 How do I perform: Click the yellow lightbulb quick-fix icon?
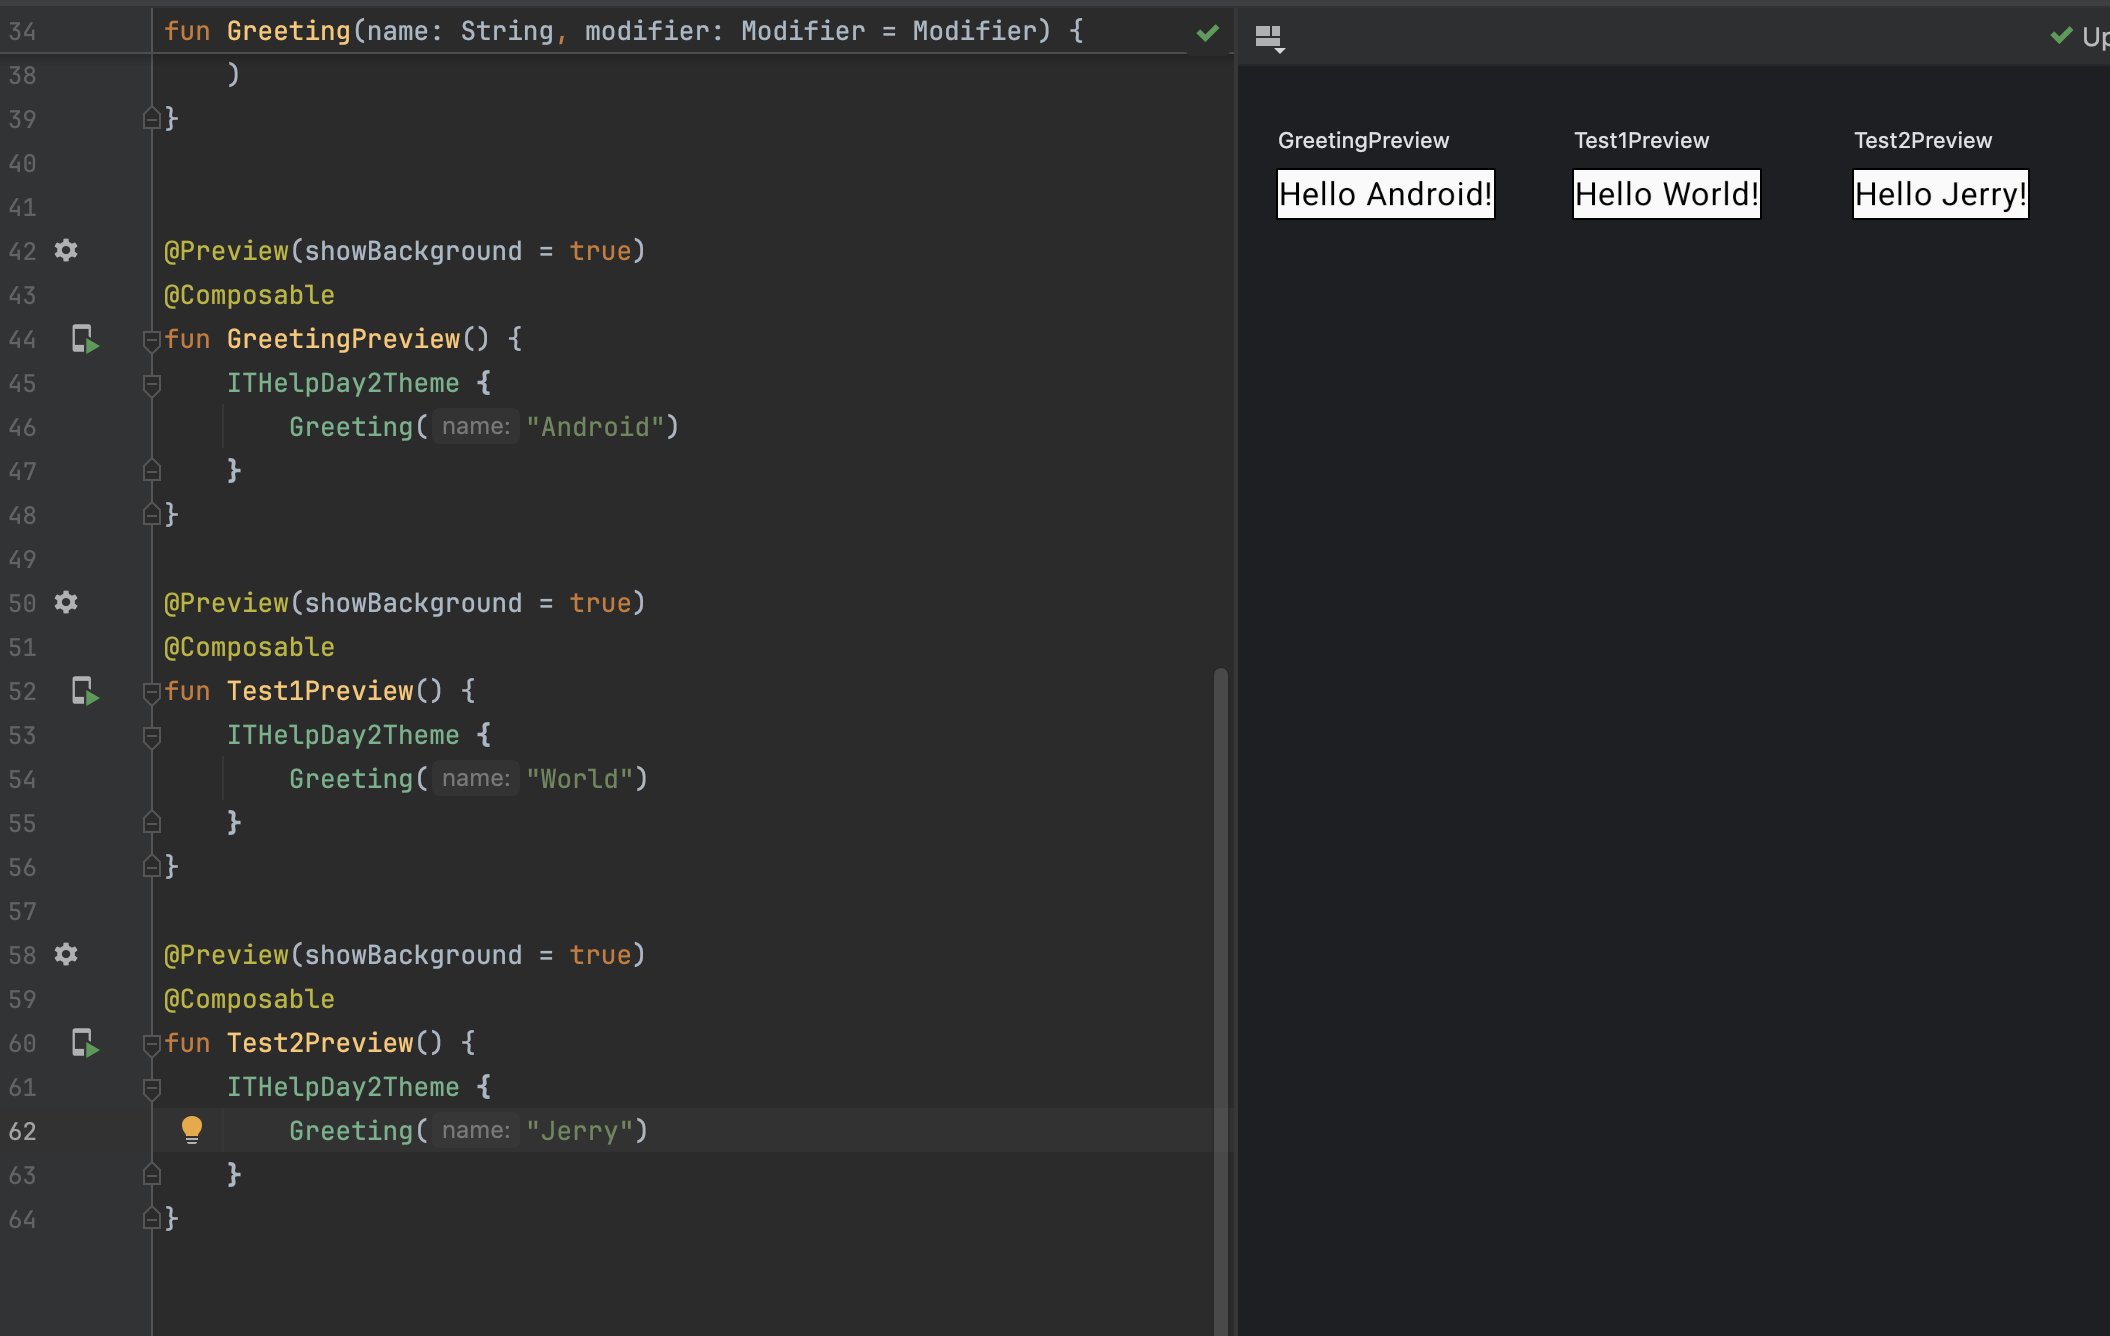191,1130
